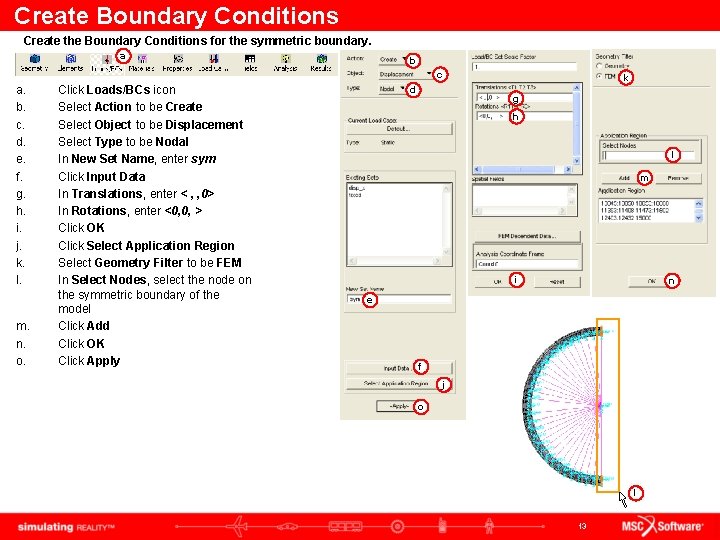
Task: Open the Properties application icon
Action: 177,63
